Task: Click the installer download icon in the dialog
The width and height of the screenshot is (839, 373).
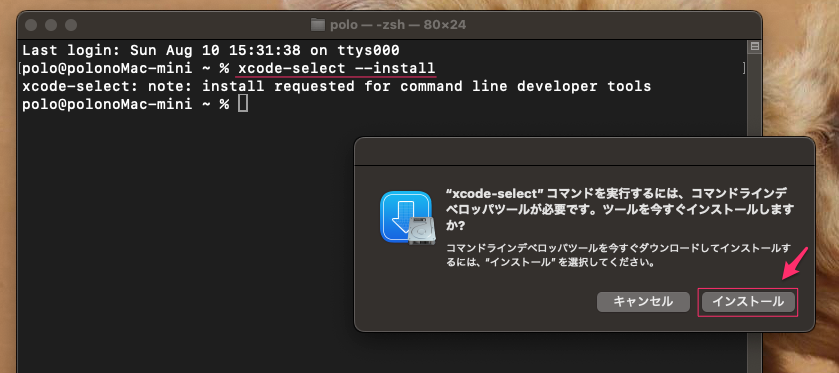Action: (408, 217)
